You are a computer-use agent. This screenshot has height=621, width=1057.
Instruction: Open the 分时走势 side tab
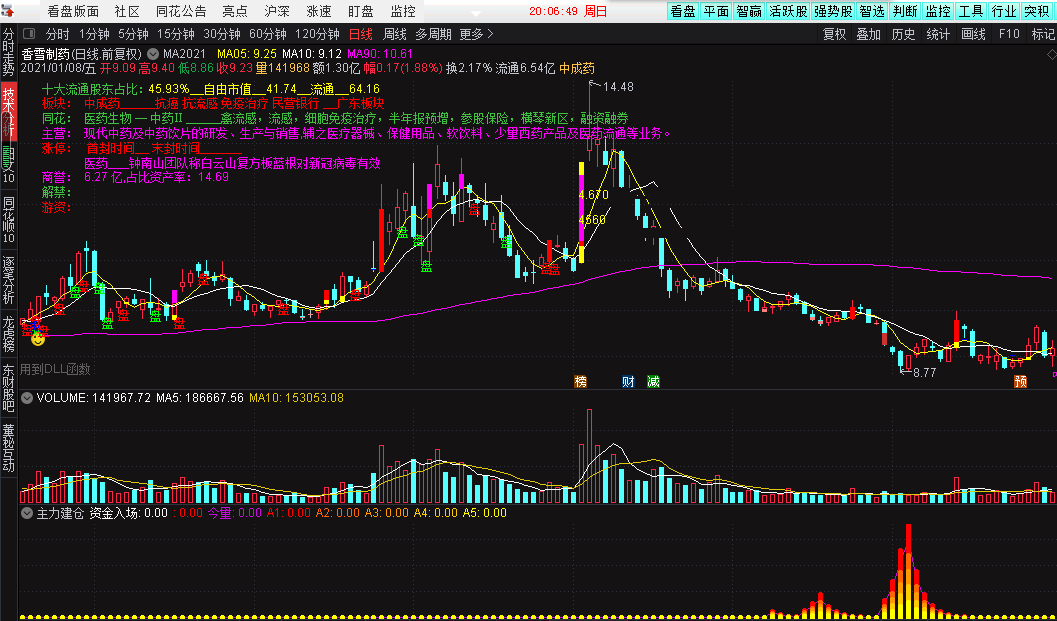8,52
